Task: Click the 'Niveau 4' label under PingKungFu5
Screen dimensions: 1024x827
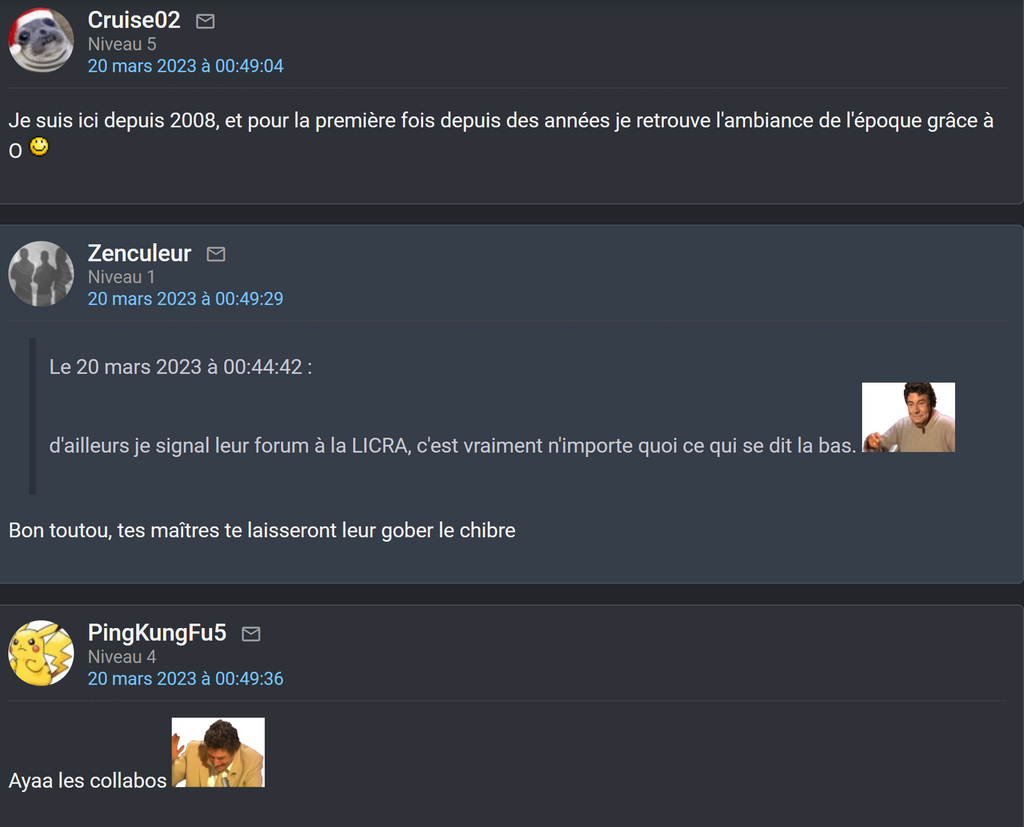Action: 122,657
